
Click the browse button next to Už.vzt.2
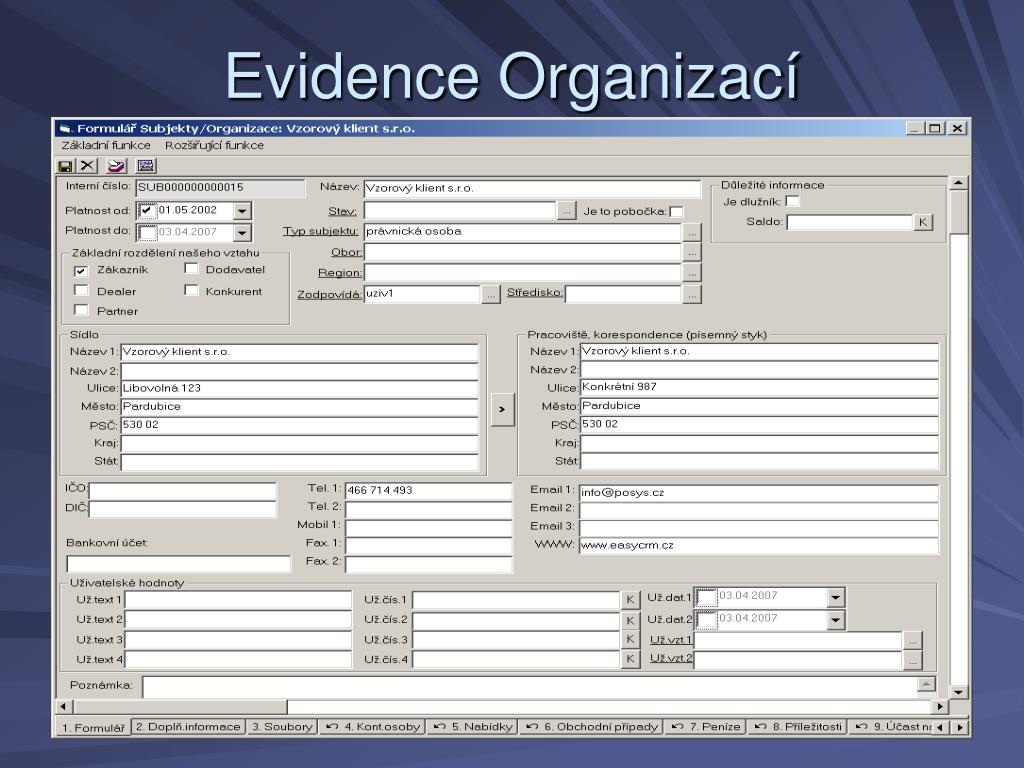tap(913, 661)
